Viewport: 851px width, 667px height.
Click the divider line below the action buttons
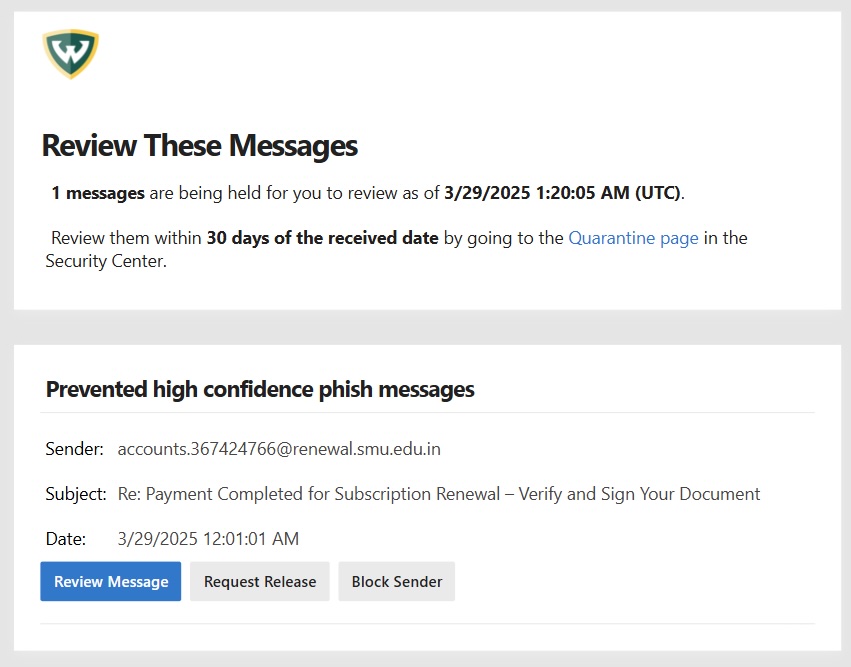427,624
